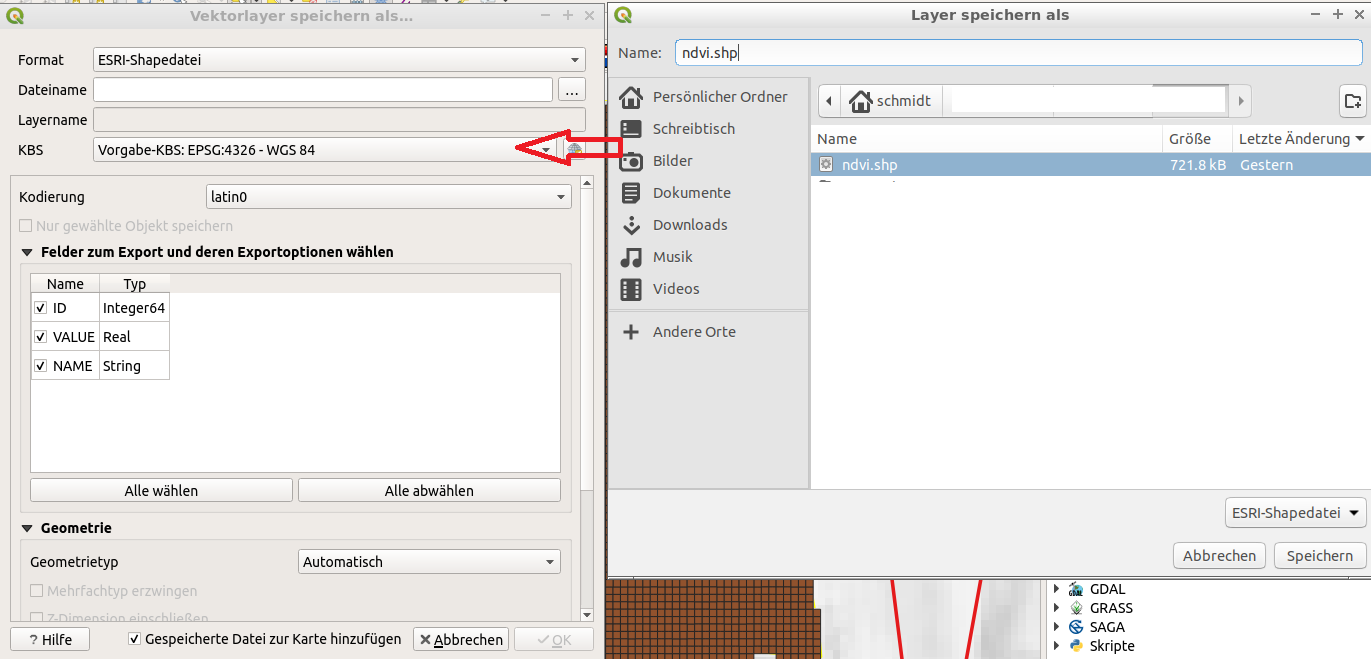
Task: Open the Bilder folder shortcut
Action: (672, 161)
